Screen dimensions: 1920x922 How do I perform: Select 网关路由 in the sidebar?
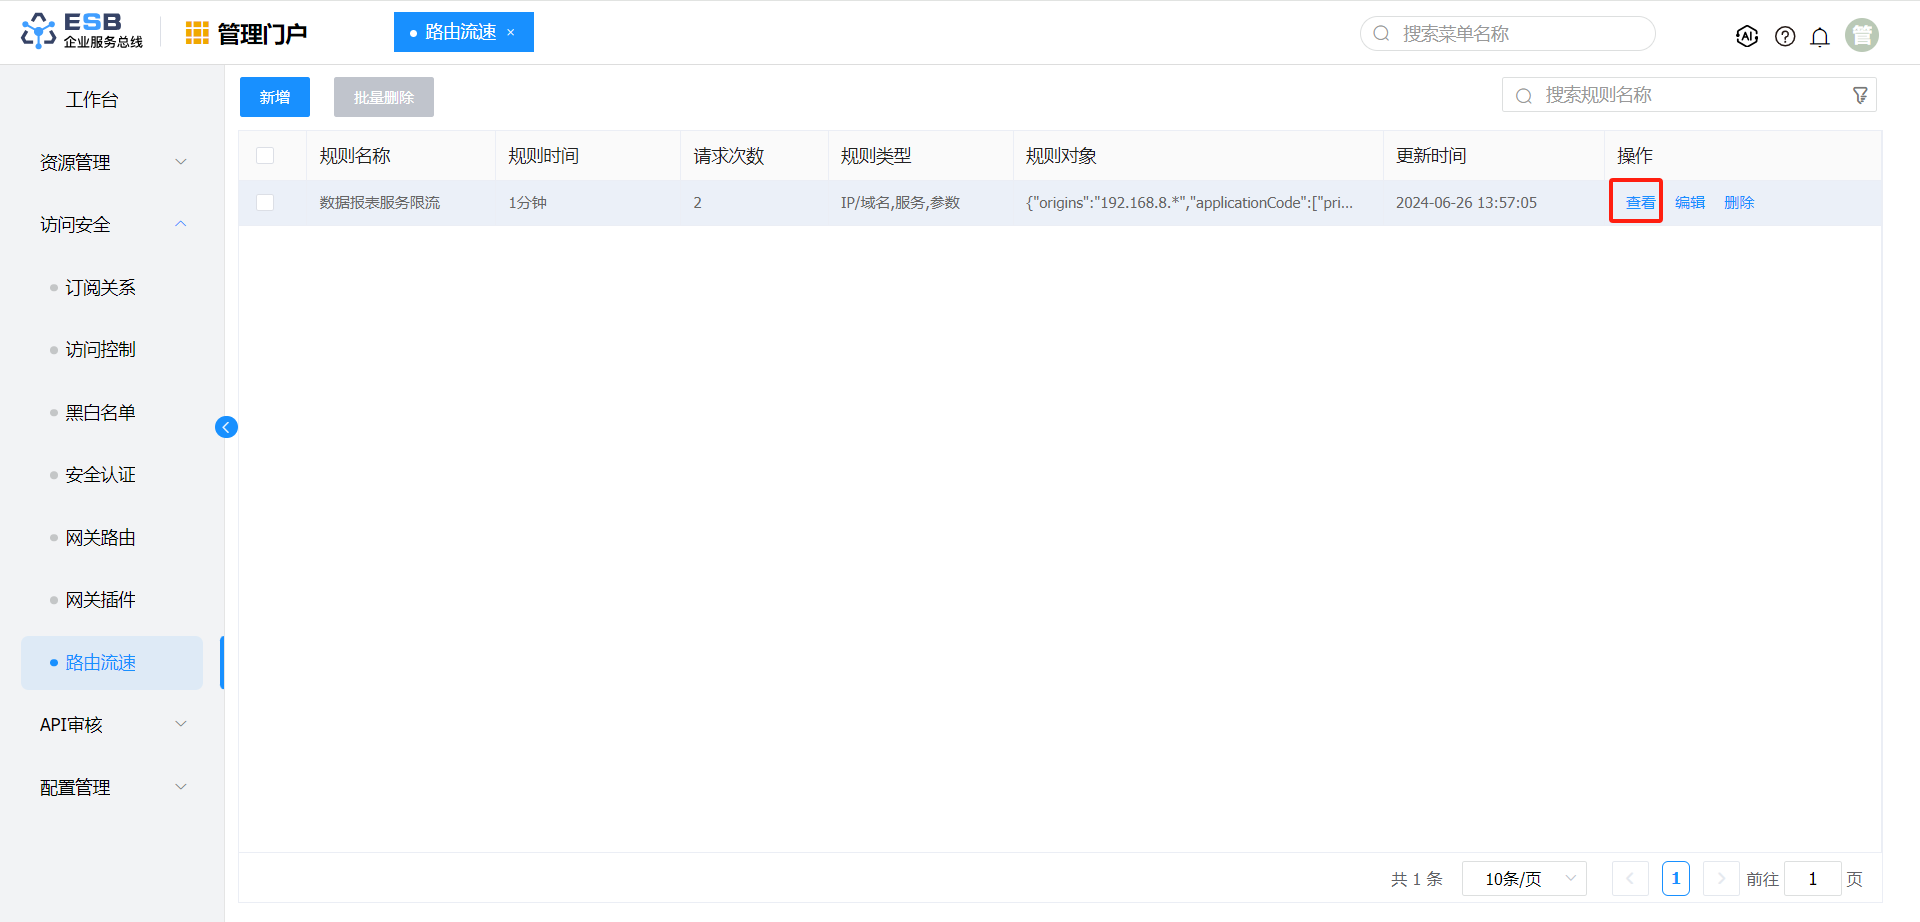[x=100, y=538]
